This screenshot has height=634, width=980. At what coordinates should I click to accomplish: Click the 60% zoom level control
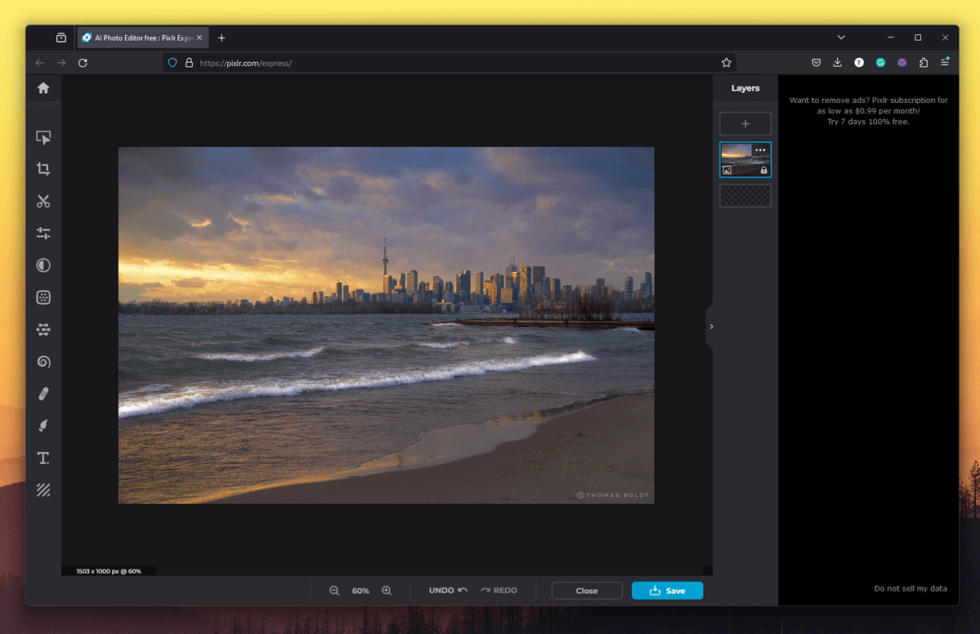point(360,590)
